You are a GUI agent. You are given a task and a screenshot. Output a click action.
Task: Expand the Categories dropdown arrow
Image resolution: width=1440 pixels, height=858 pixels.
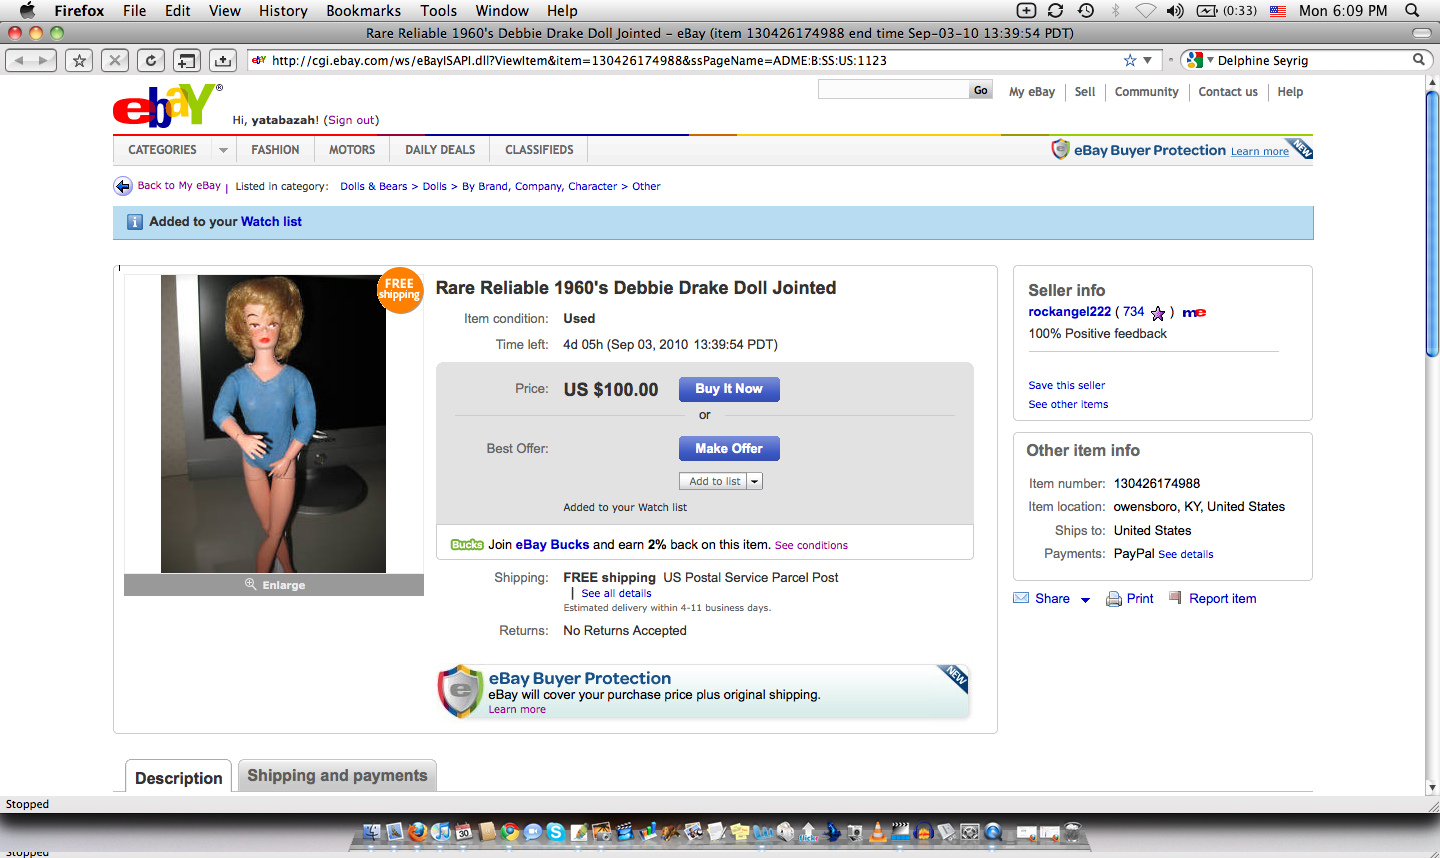click(x=223, y=150)
